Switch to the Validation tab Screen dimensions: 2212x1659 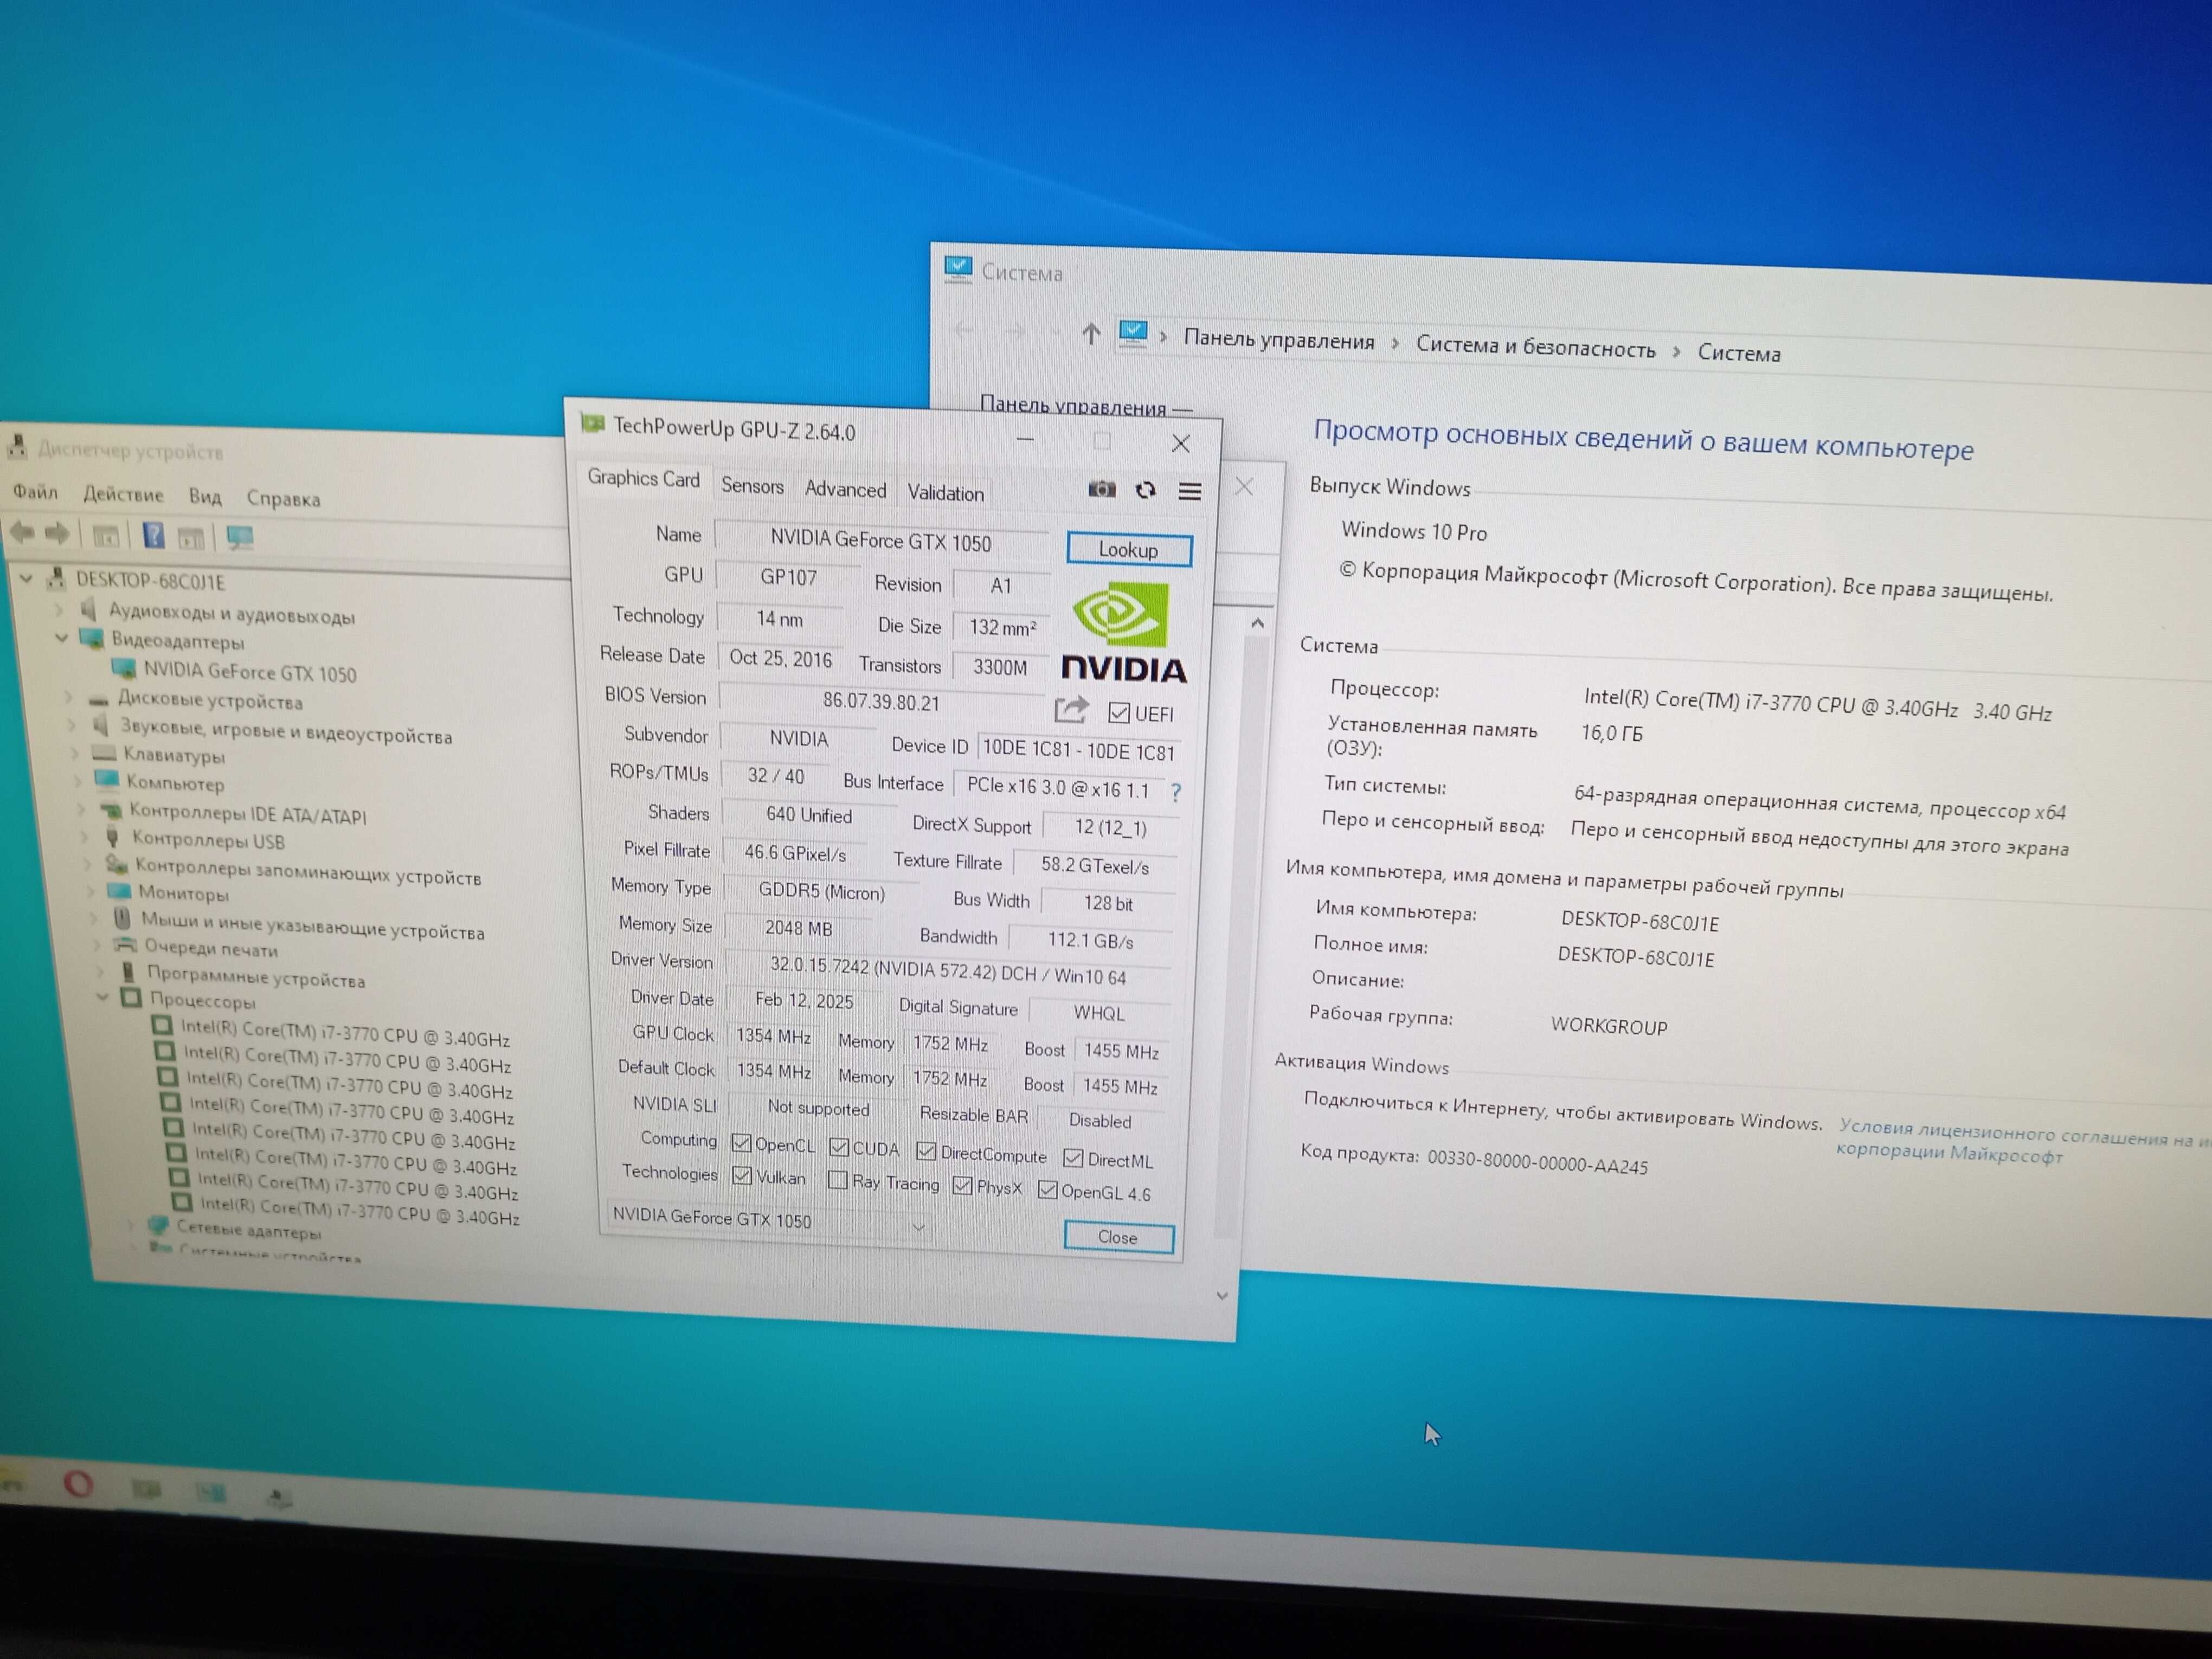point(945,493)
